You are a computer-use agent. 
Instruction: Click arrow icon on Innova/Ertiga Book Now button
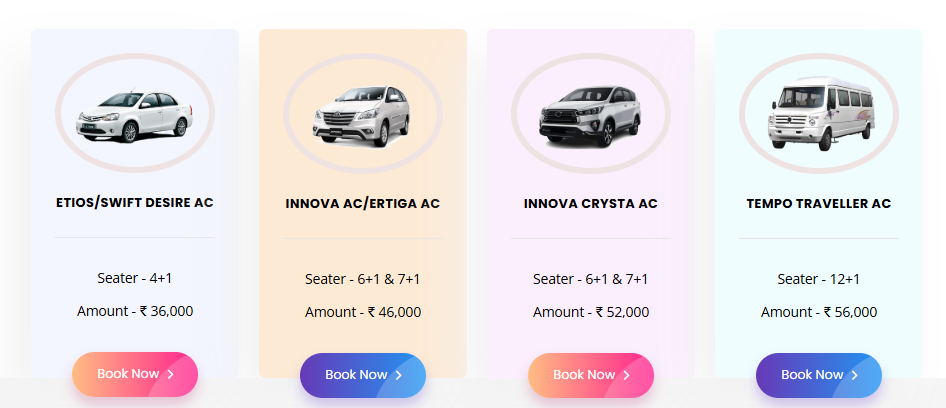tap(399, 375)
